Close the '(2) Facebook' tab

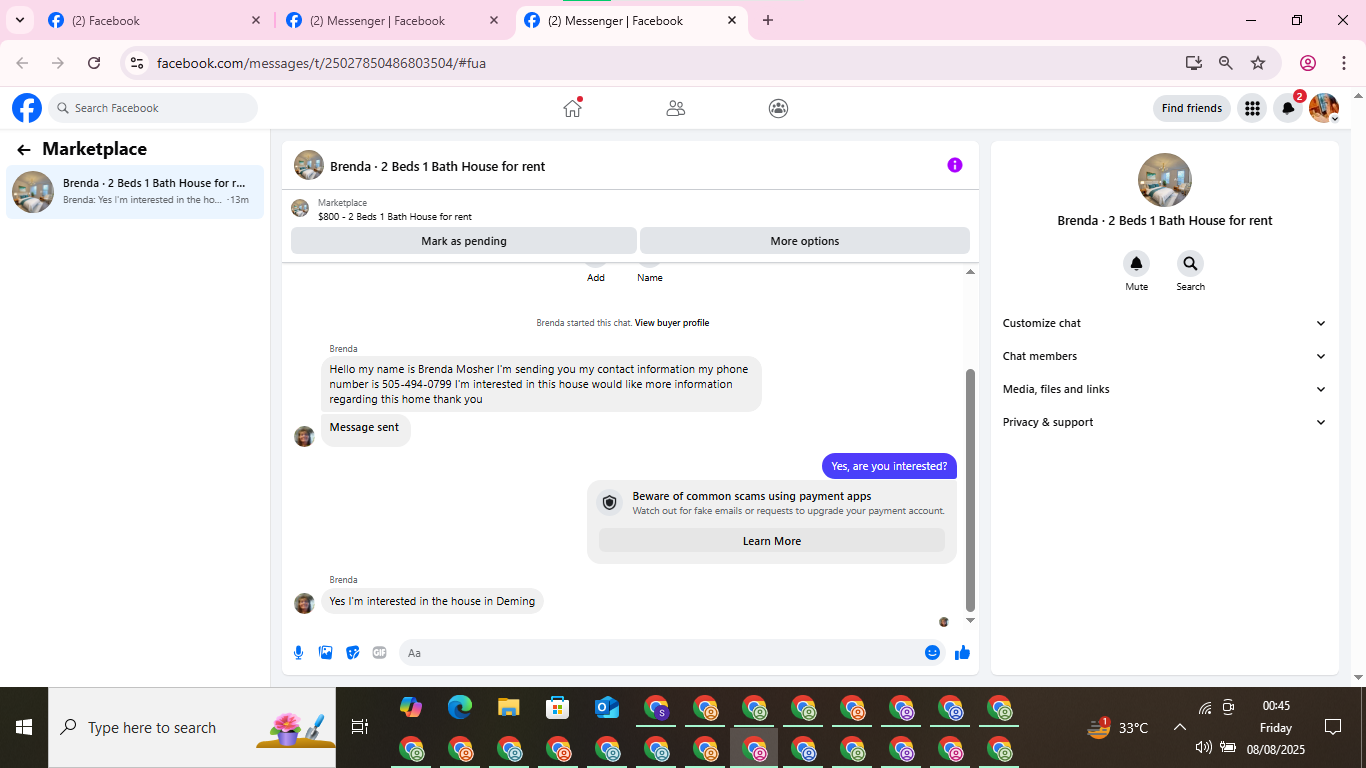(x=256, y=20)
